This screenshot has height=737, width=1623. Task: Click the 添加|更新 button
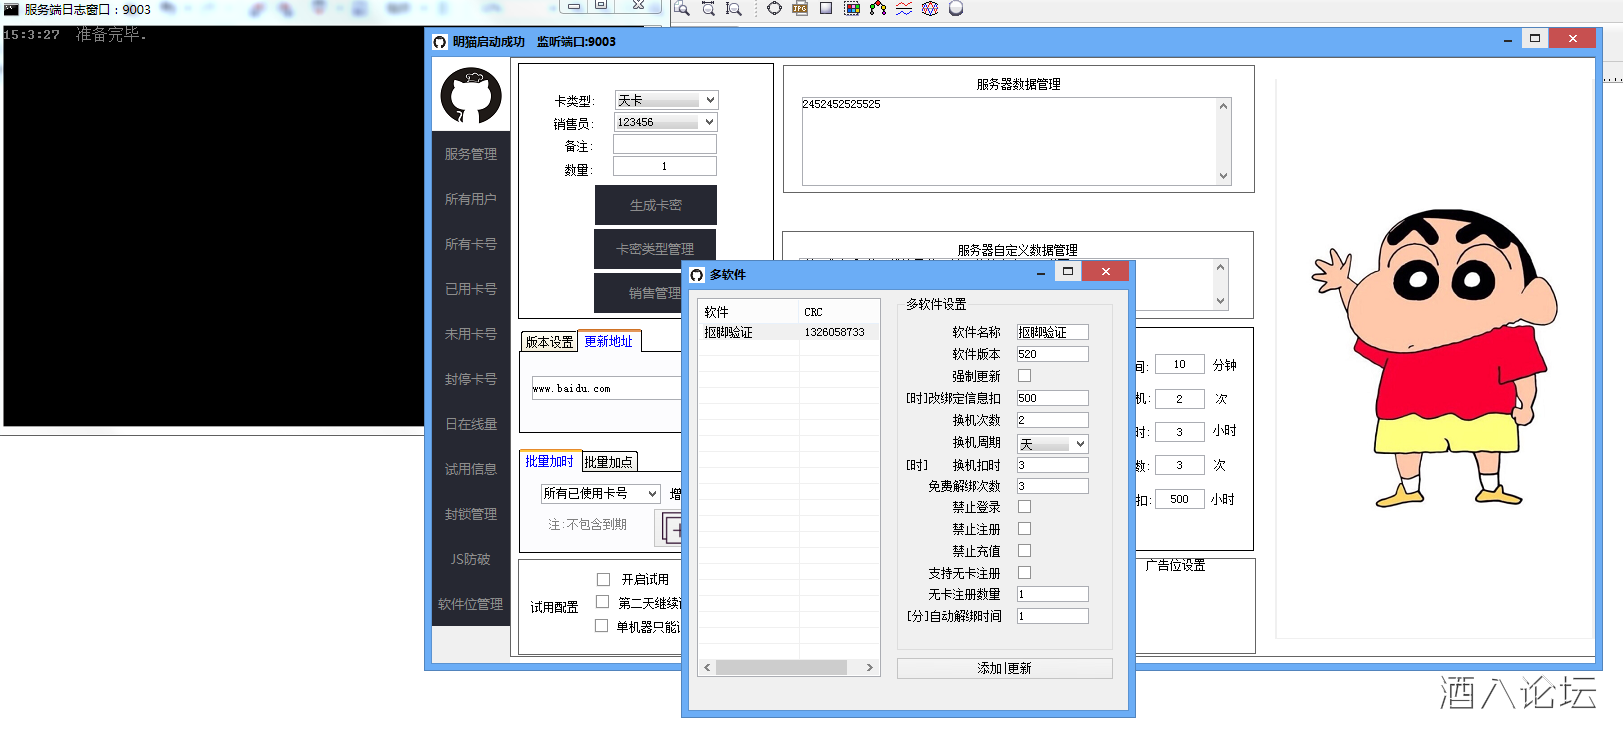pos(1004,668)
